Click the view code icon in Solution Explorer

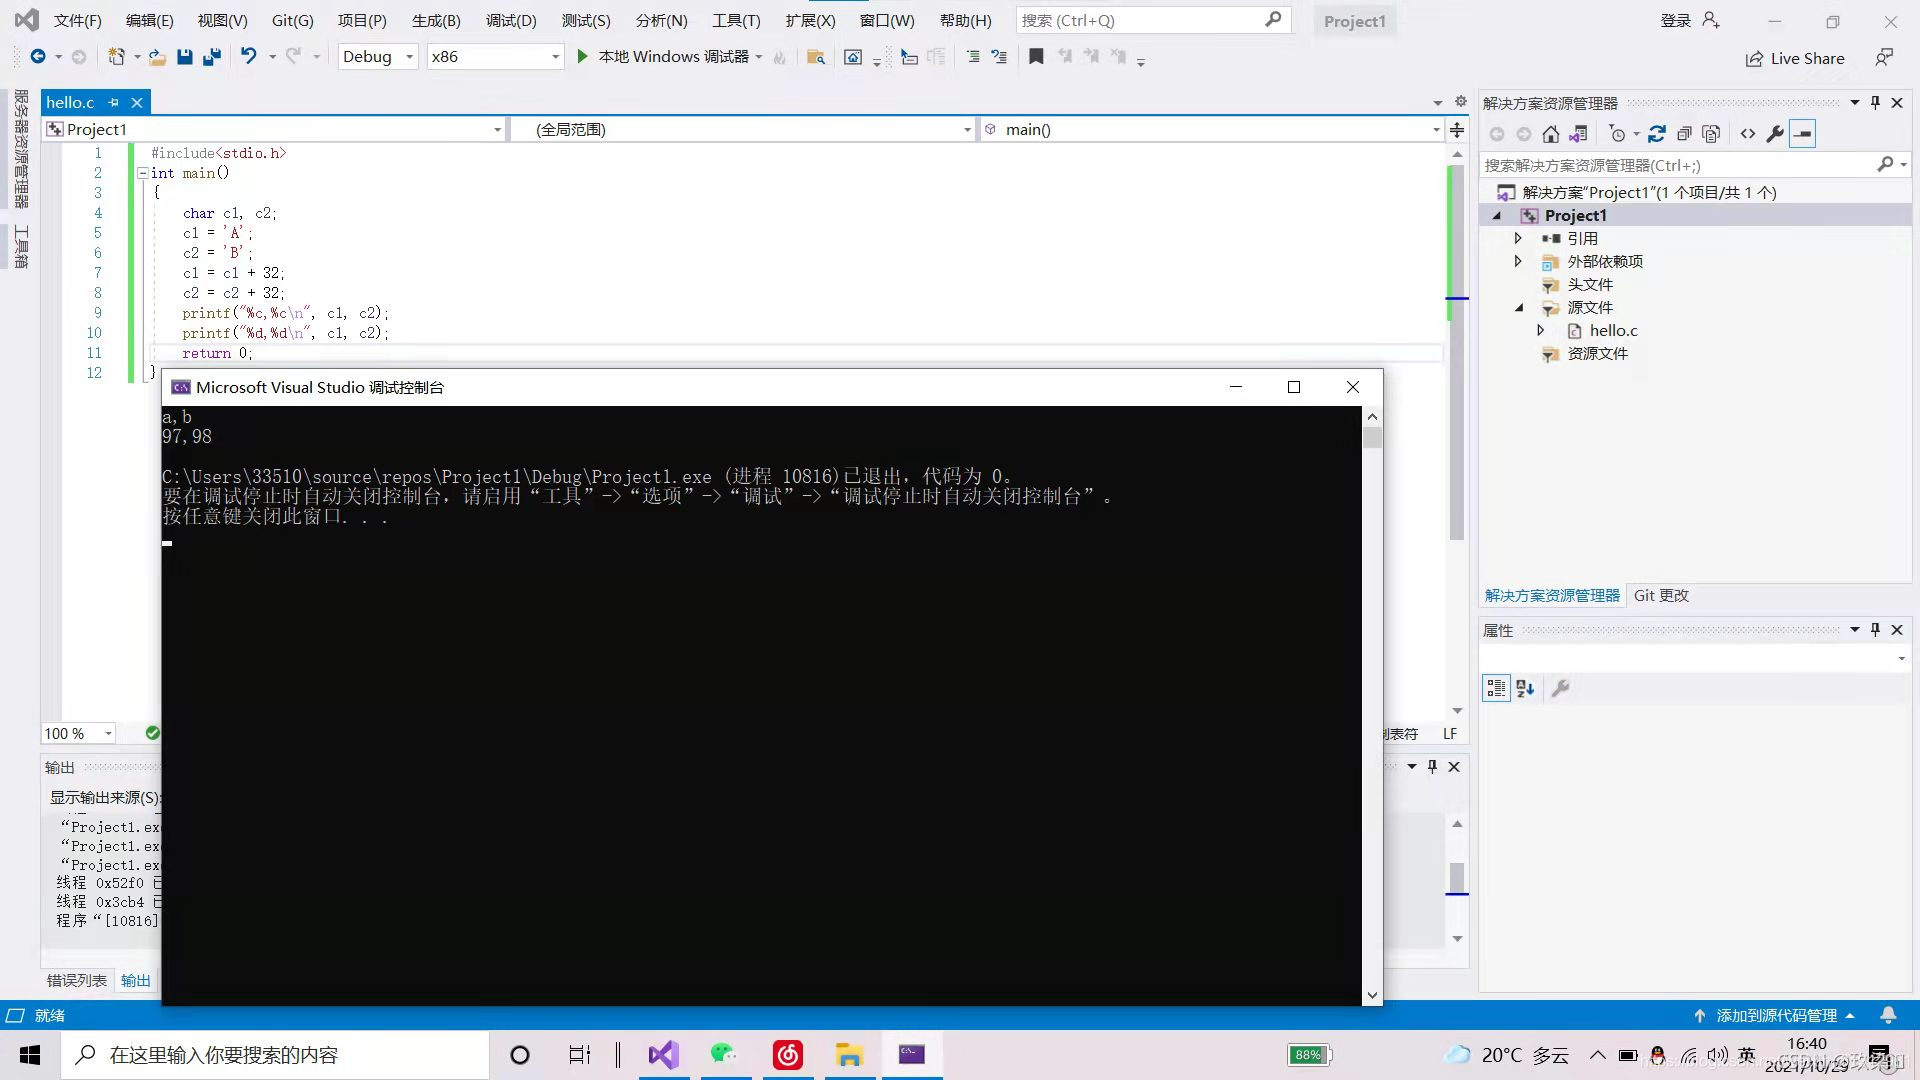point(1747,134)
